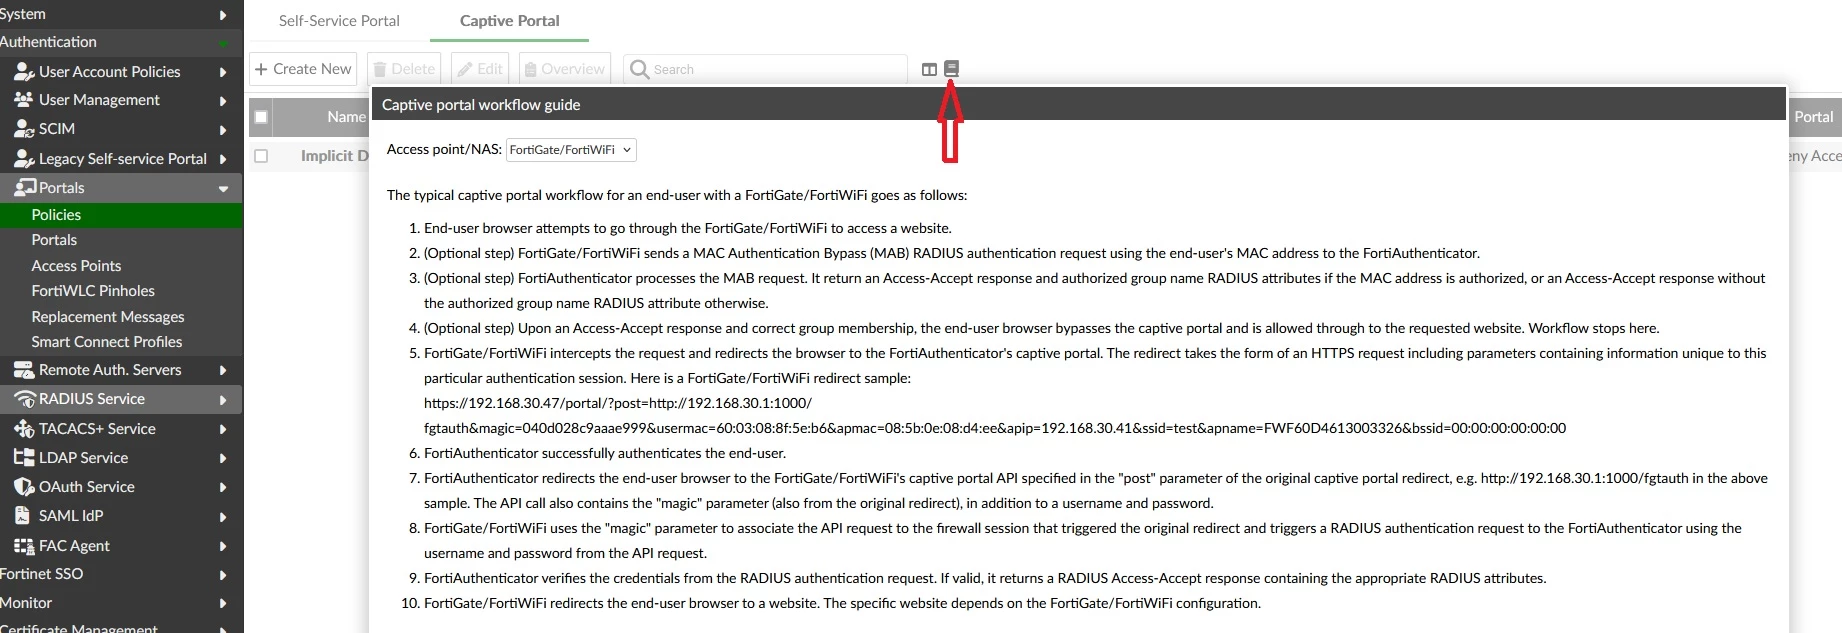Click the LDAP Service icon
The image size is (1842, 633).
point(24,458)
